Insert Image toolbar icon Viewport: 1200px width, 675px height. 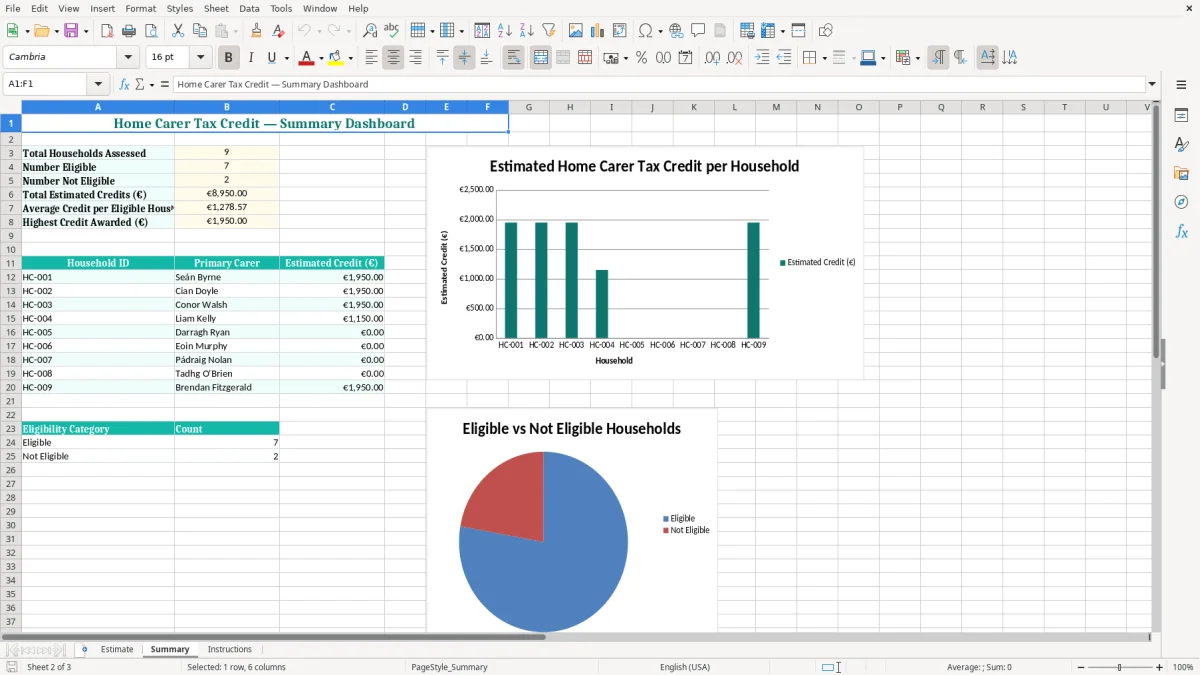(x=576, y=31)
